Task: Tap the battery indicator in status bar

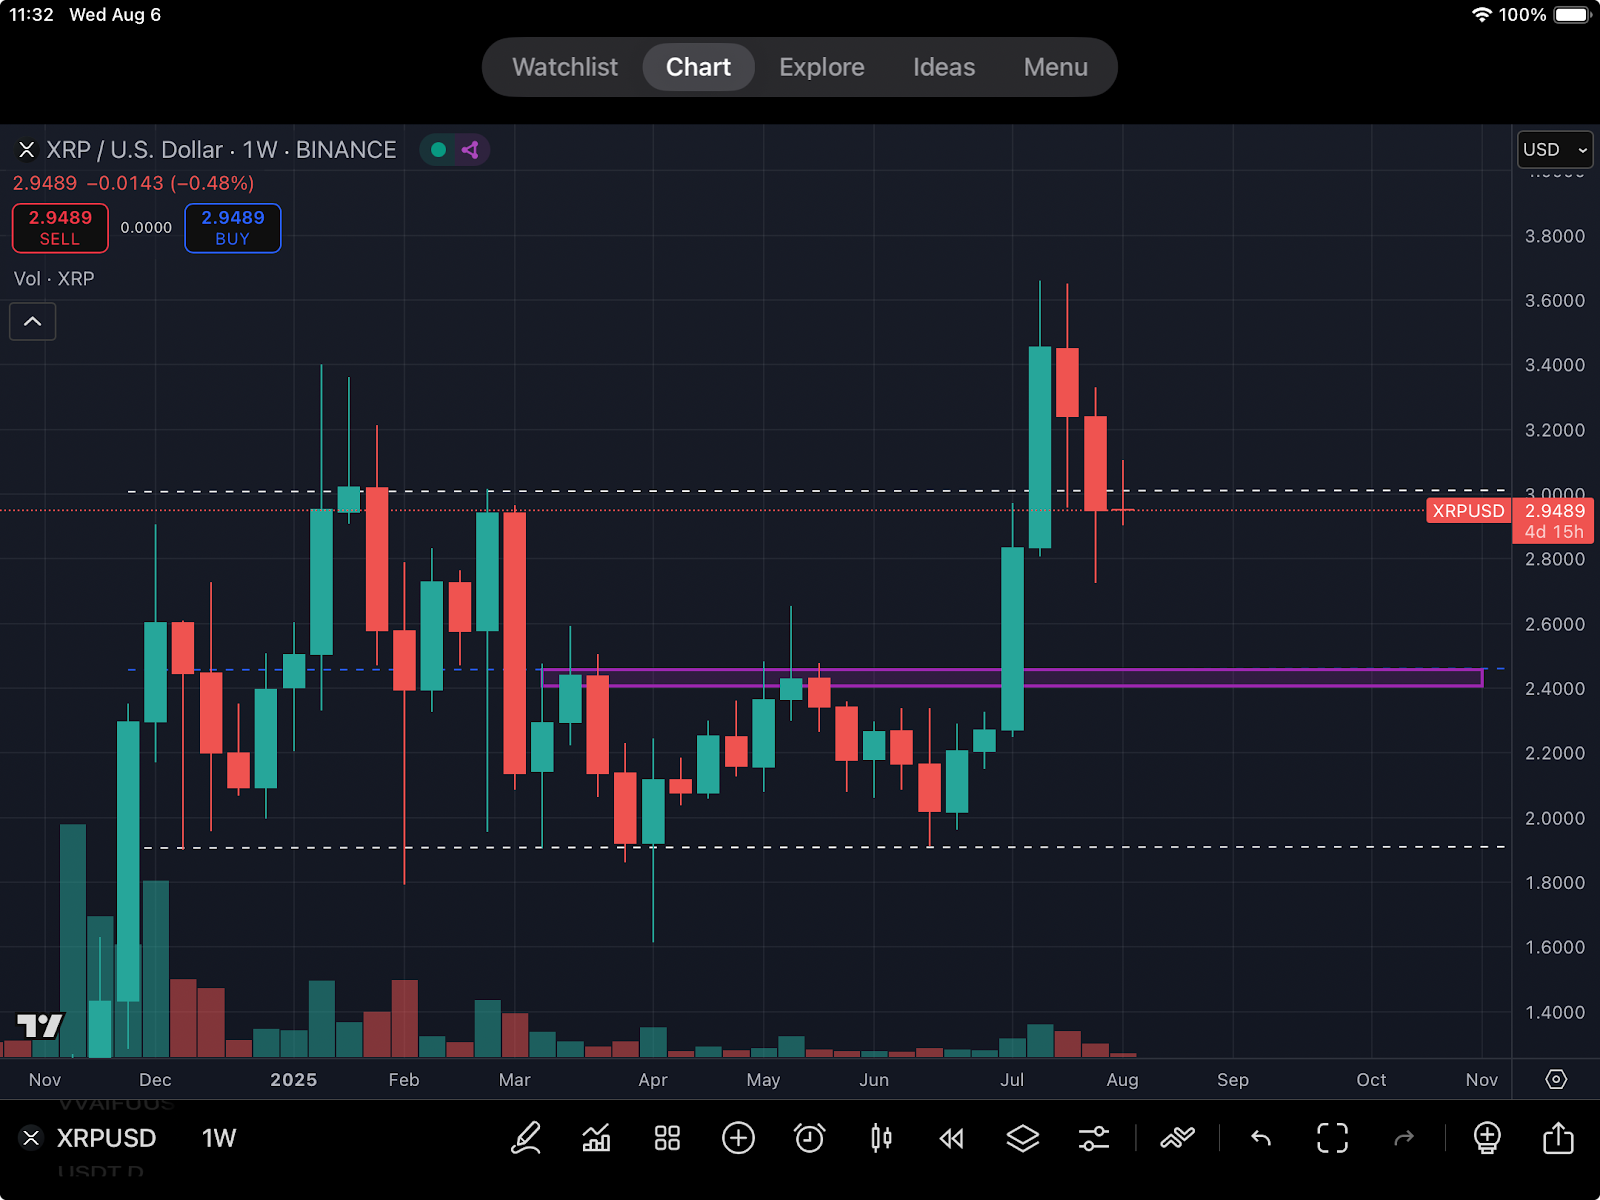Action: 1573,15
